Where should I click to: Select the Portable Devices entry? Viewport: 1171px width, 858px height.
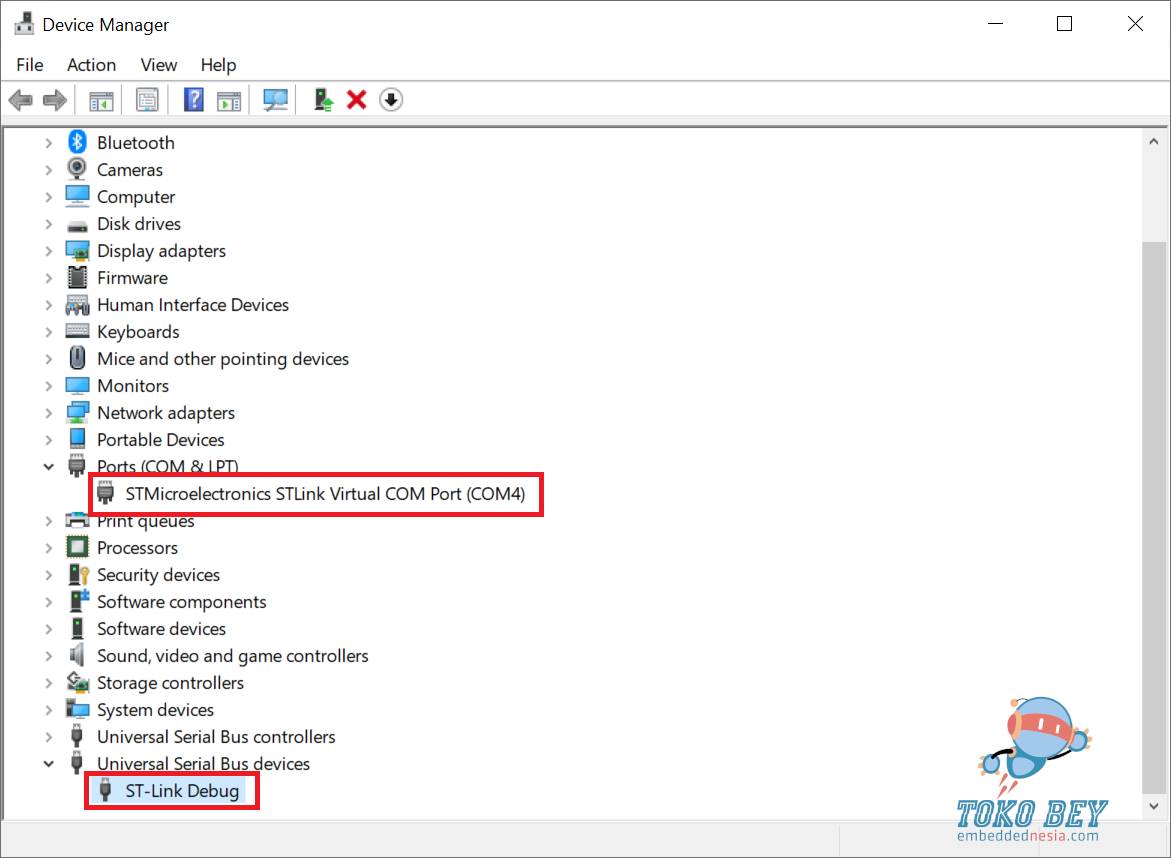161,440
